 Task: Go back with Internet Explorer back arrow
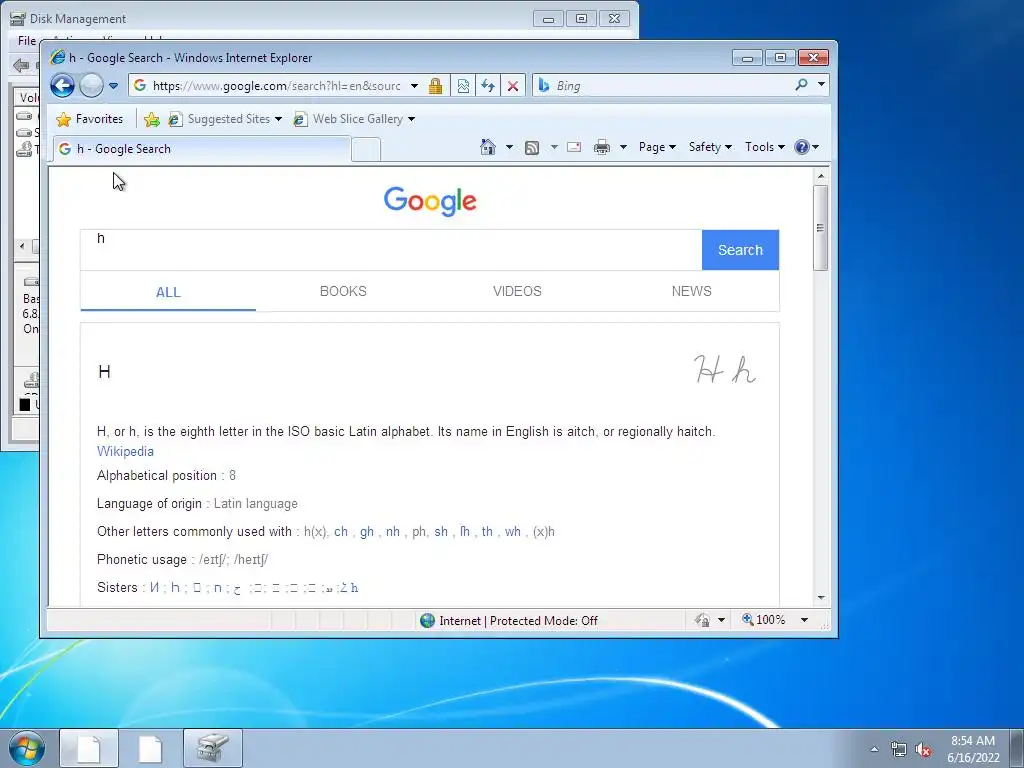62,86
